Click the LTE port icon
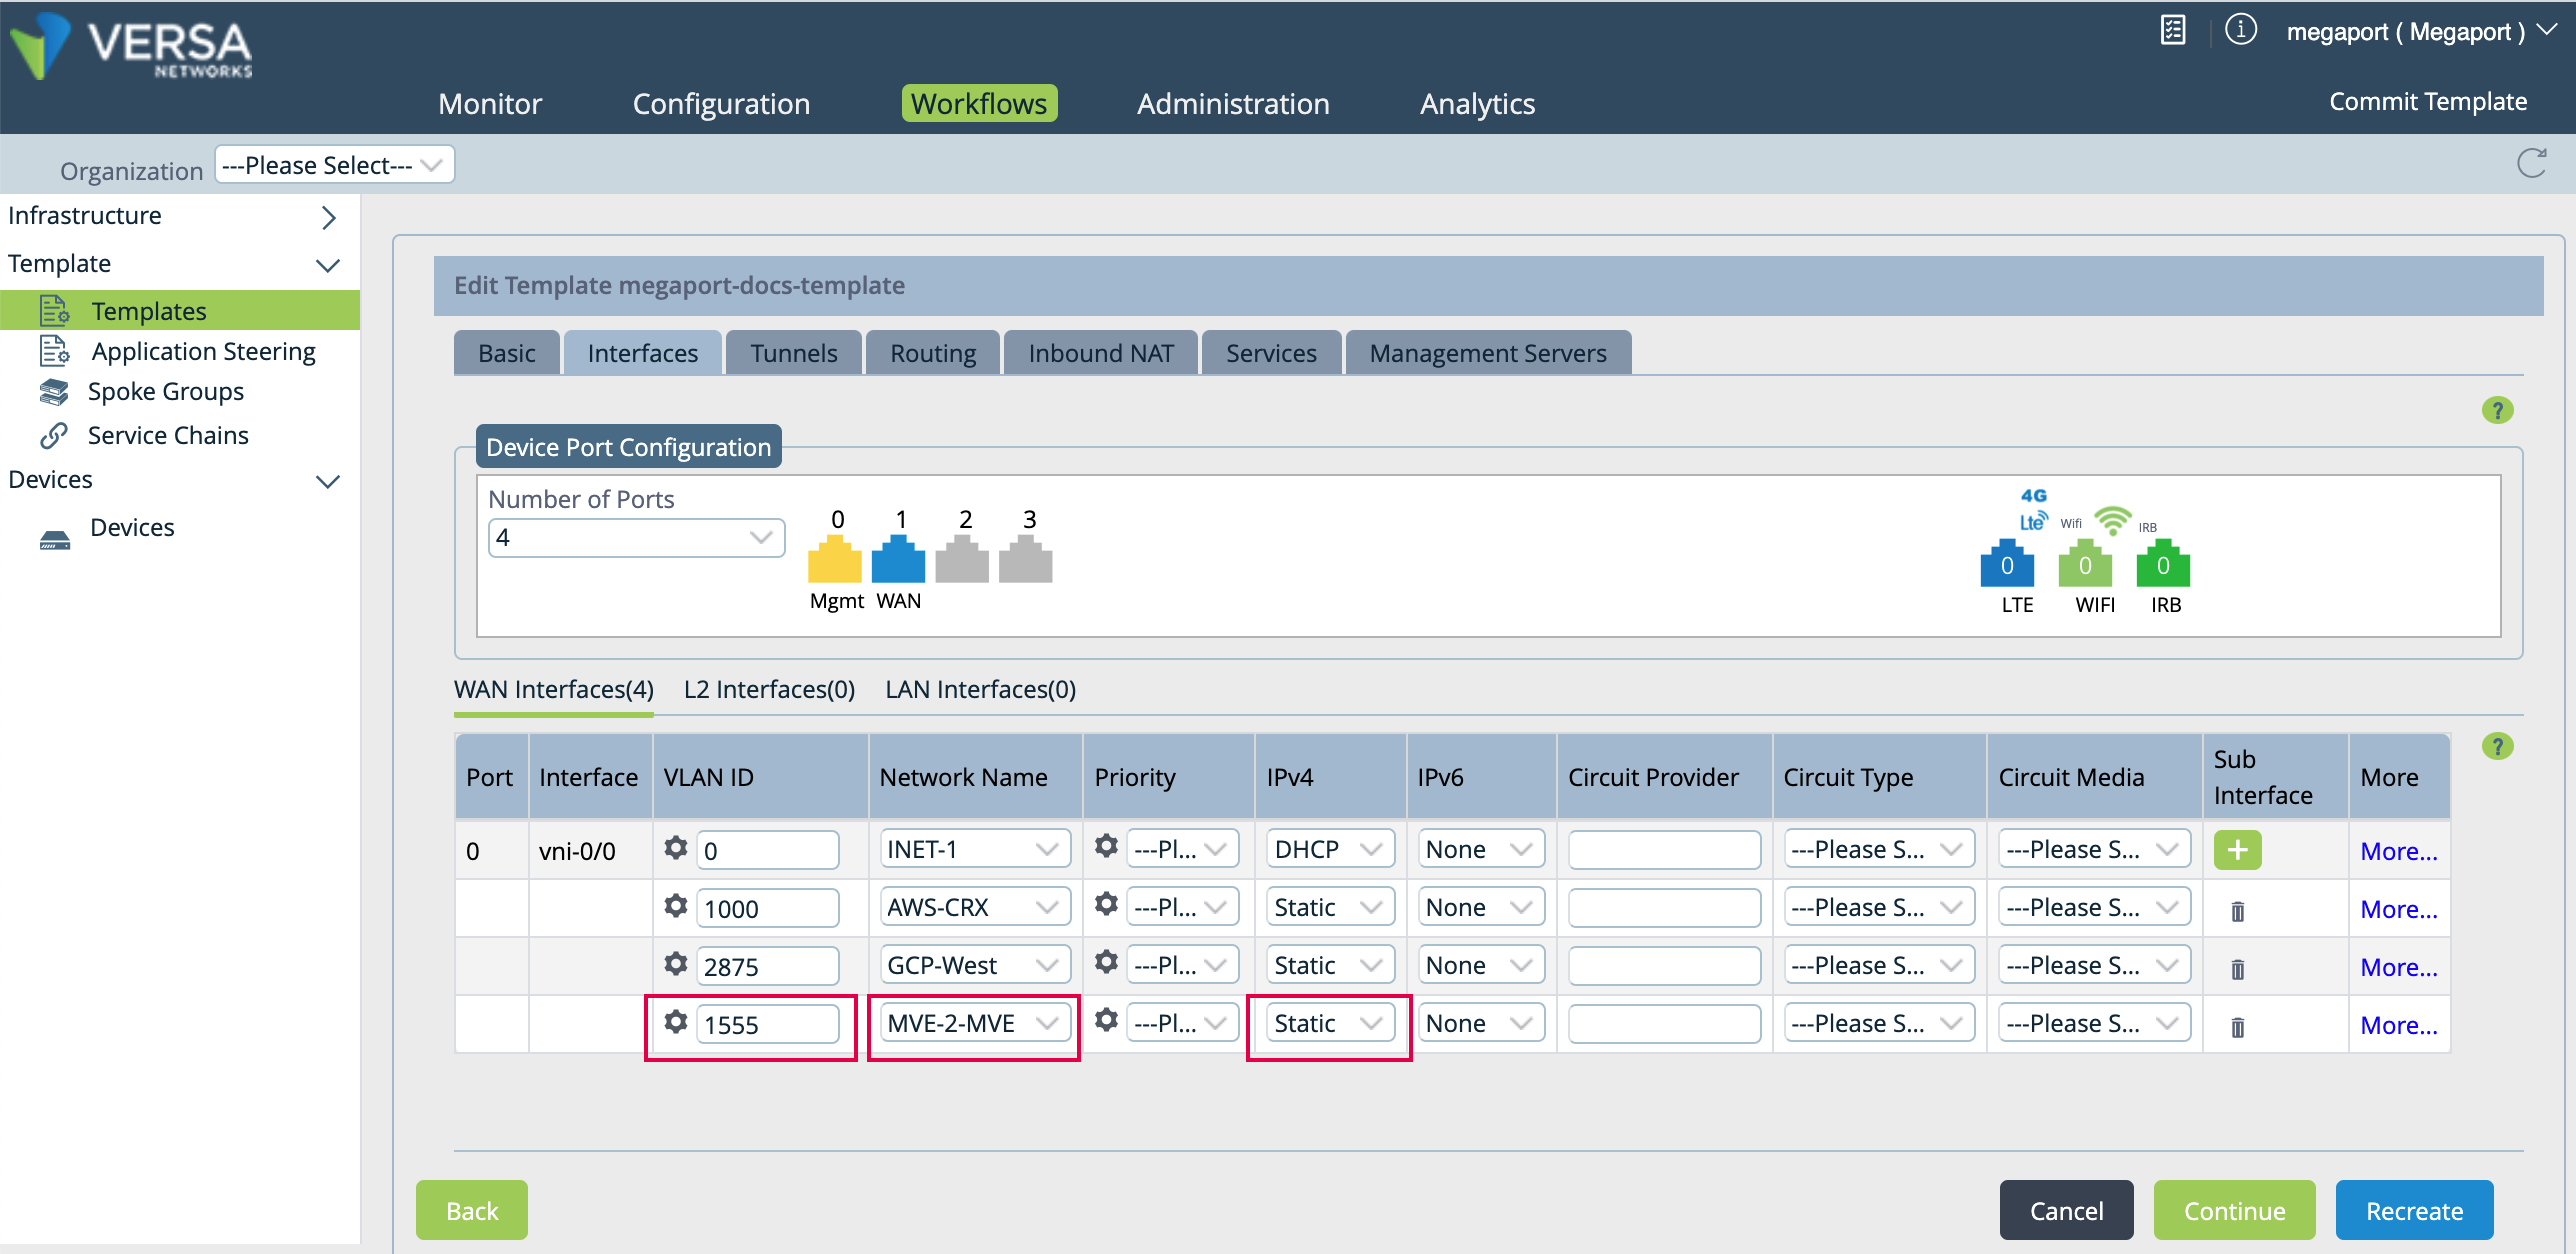The image size is (2576, 1254). tap(2006, 564)
